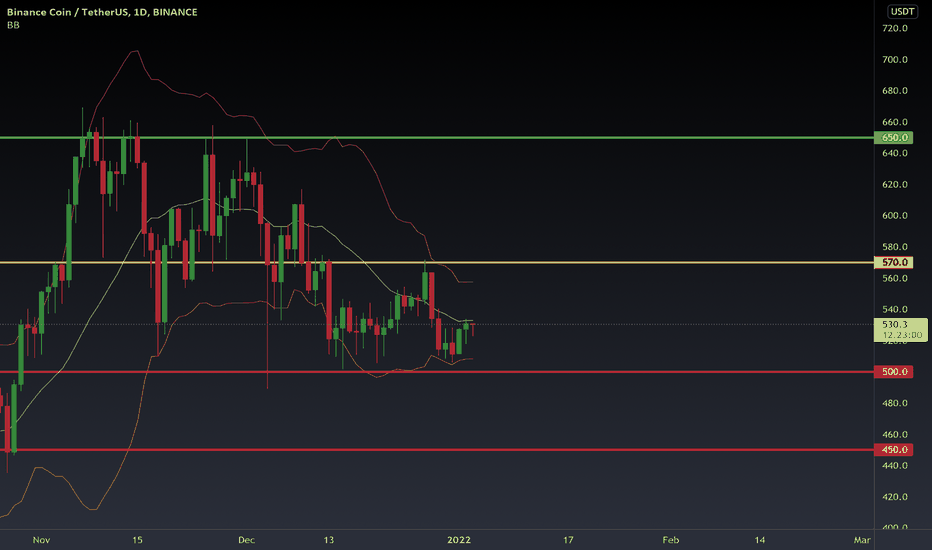Click the Nov date on time axis
This screenshot has width=932, height=550.
(41, 540)
